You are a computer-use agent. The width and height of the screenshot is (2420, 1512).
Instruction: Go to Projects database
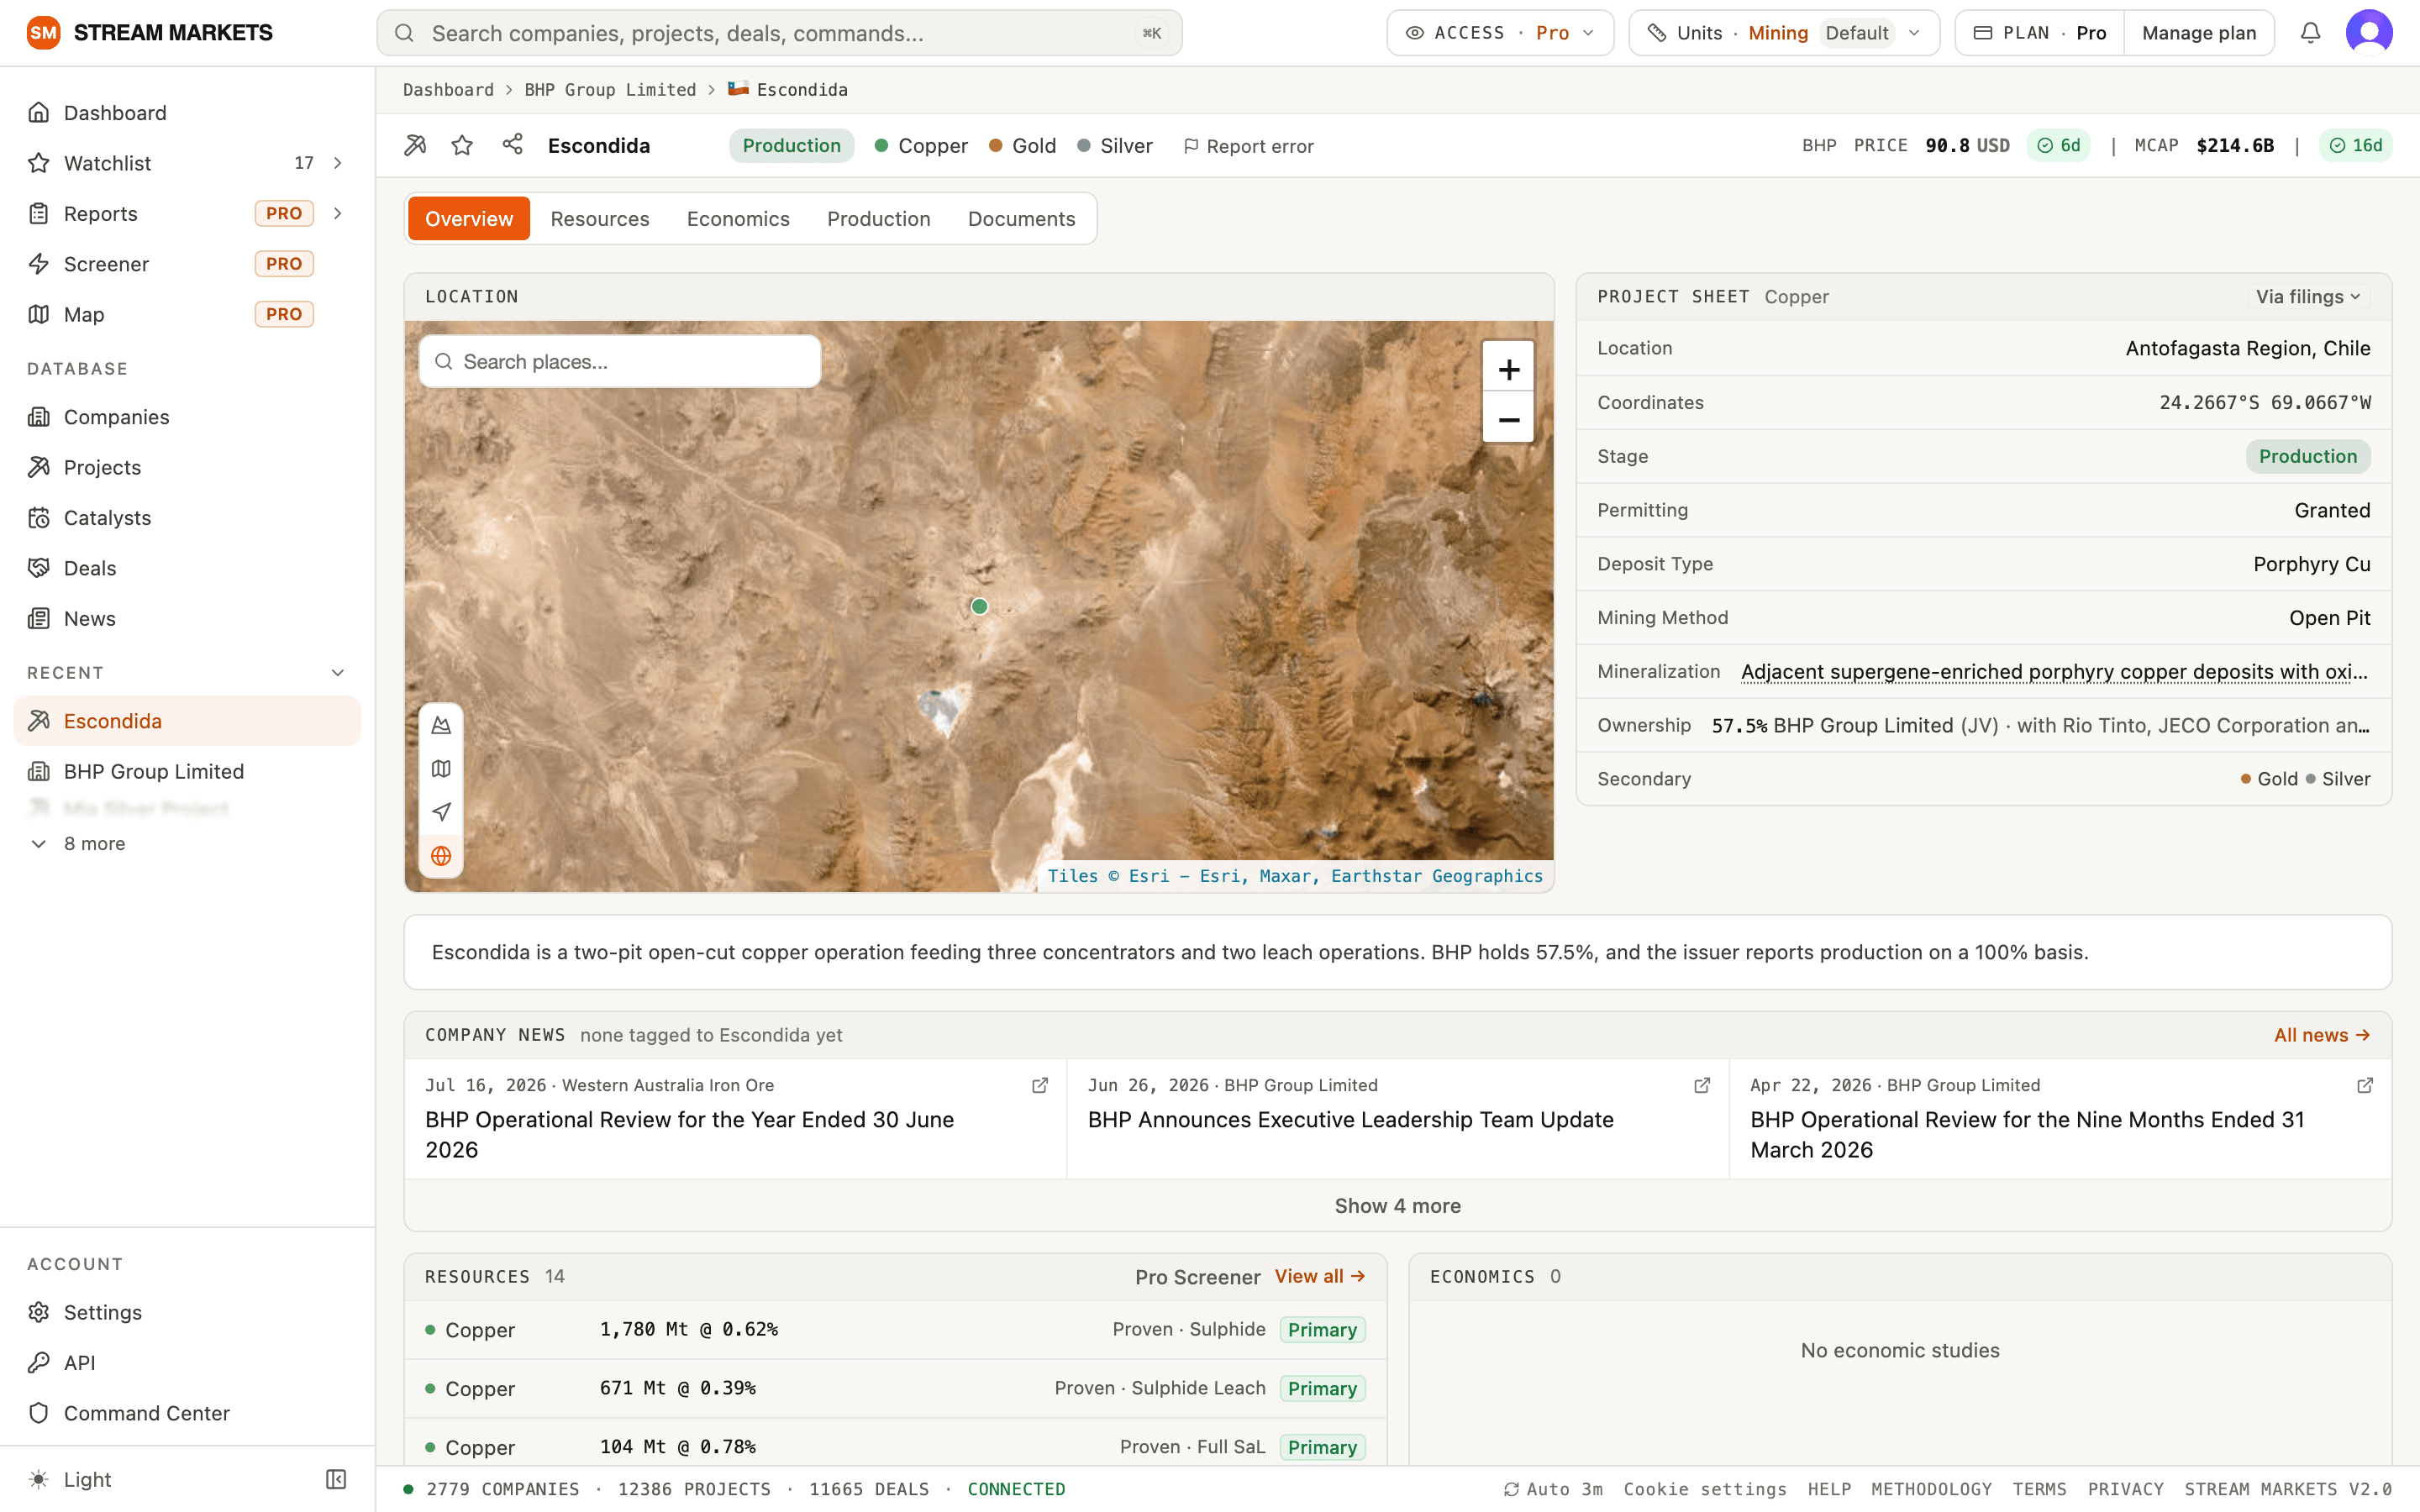[x=187, y=467]
